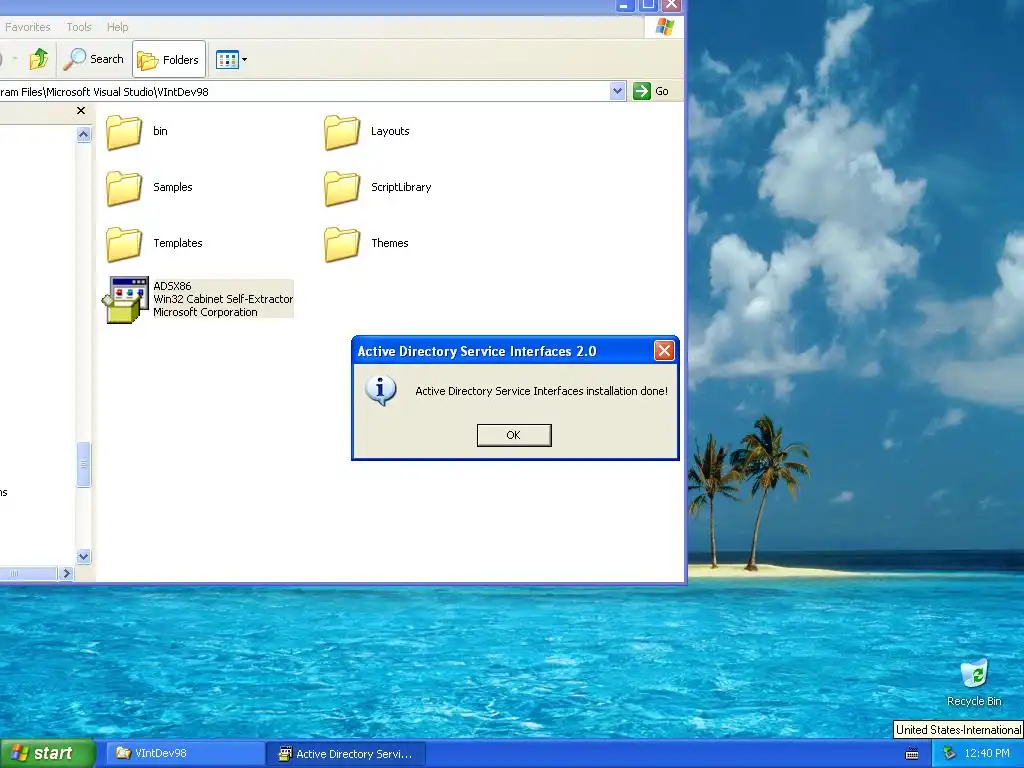Open the Themes folder
The width and height of the screenshot is (1024, 768).
pyautogui.click(x=342, y=244)
